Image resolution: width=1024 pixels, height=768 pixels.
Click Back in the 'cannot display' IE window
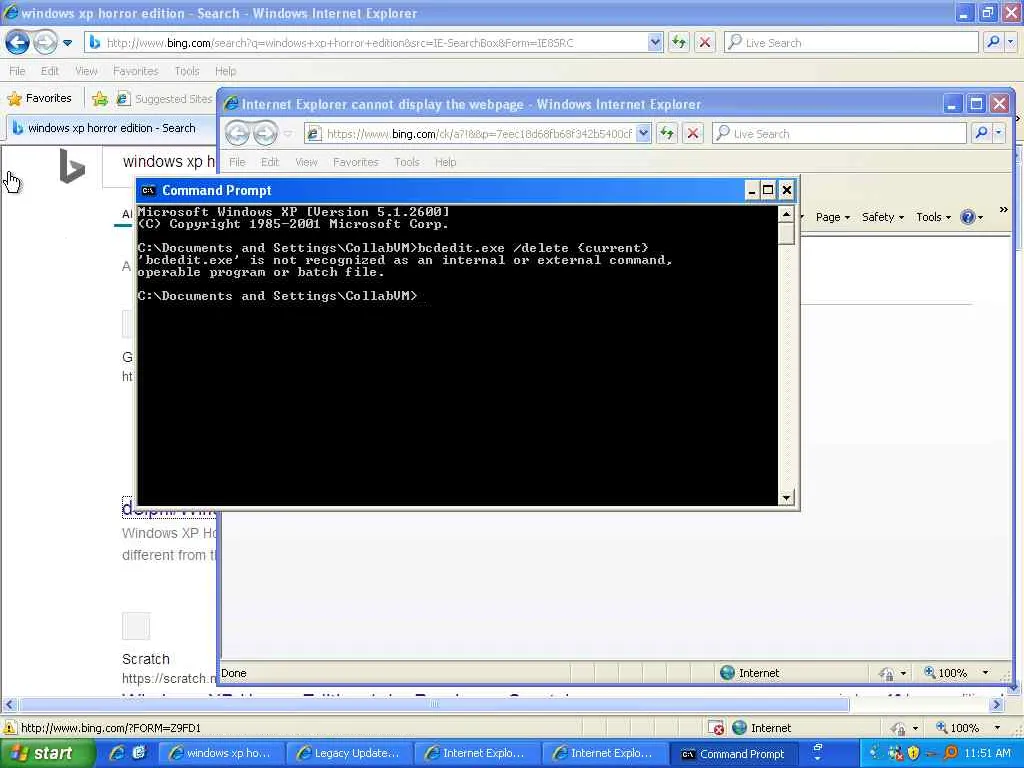point(238,133)
